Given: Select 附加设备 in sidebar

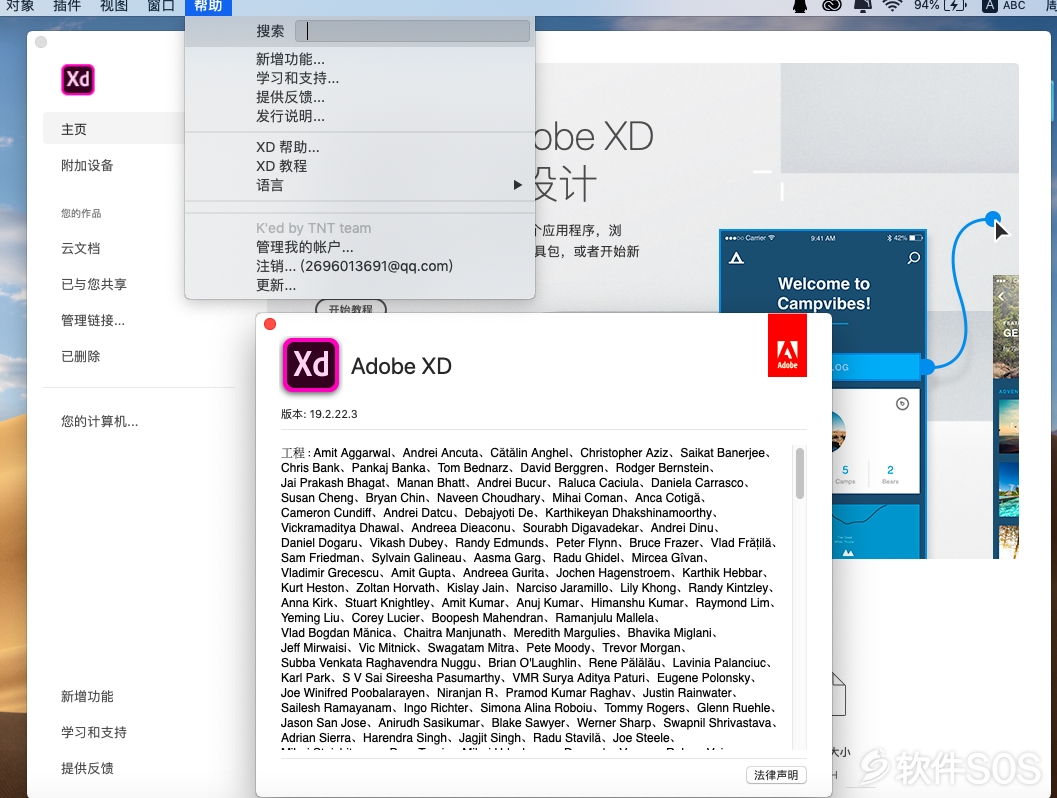Looking at the screenshot, I should coord(87,165).
